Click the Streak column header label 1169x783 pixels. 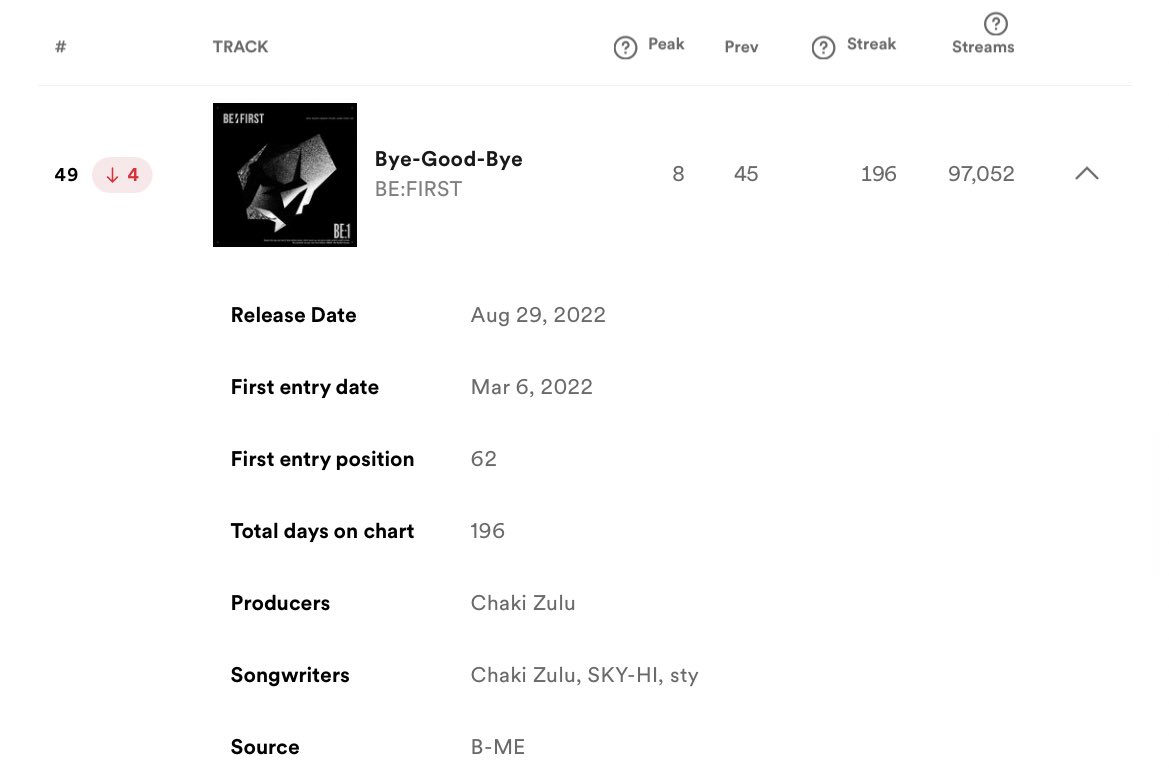871,44
